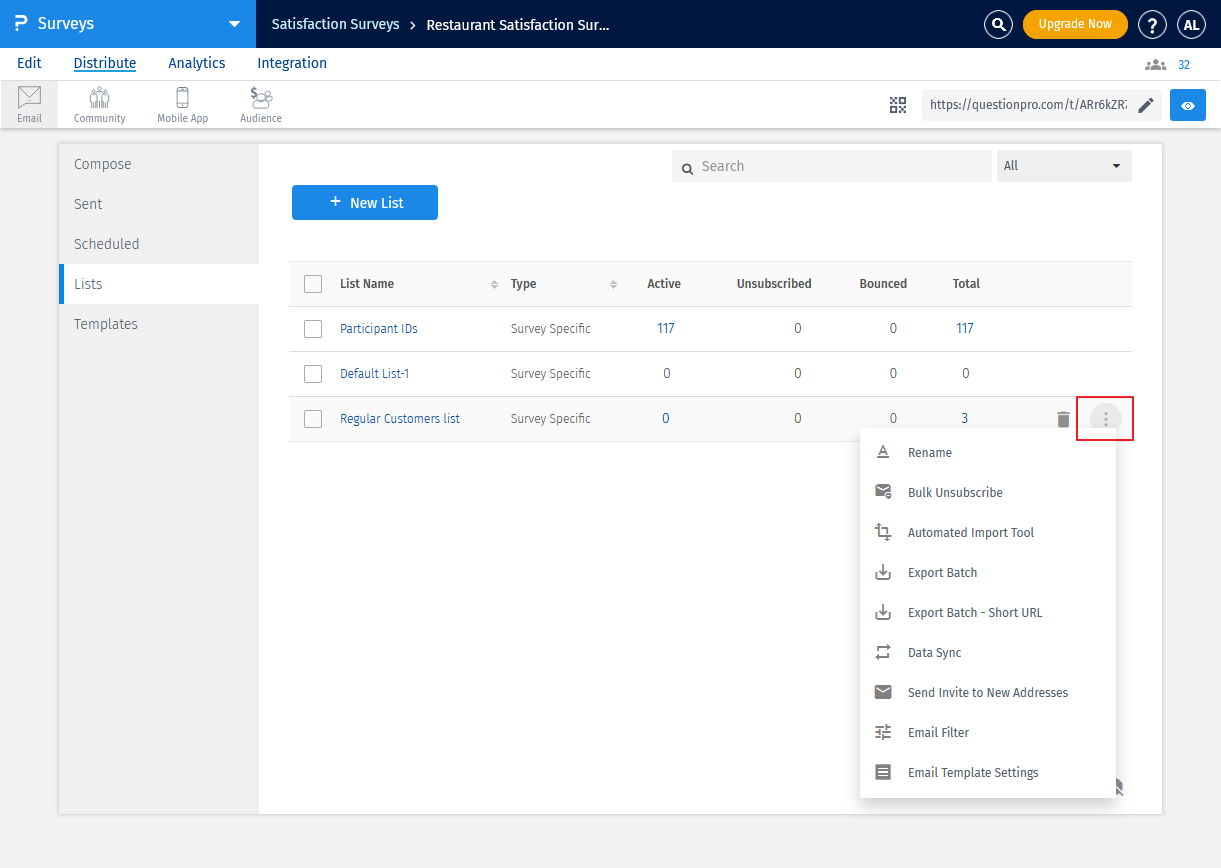The width and height of the screenshot is (1221, 868).
Task: Click the blue eye preview button
Action: click(x=1188, y=105)
